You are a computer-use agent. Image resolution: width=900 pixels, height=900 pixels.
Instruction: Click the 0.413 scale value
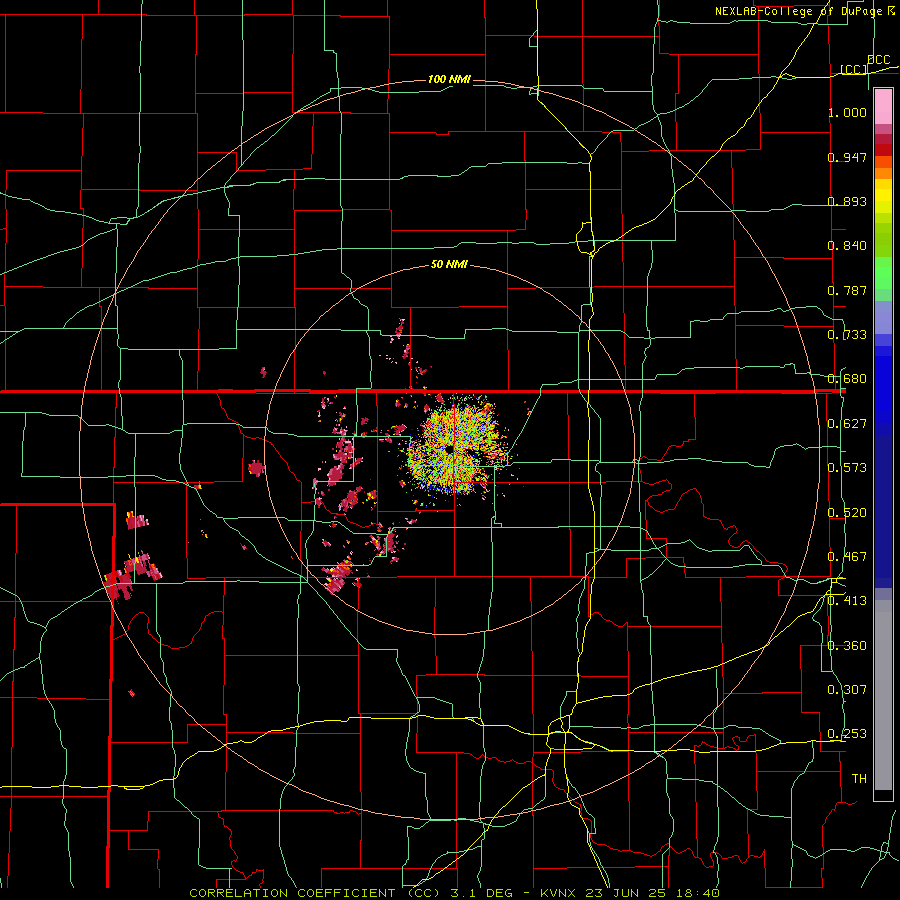click(x=847, y=601)
